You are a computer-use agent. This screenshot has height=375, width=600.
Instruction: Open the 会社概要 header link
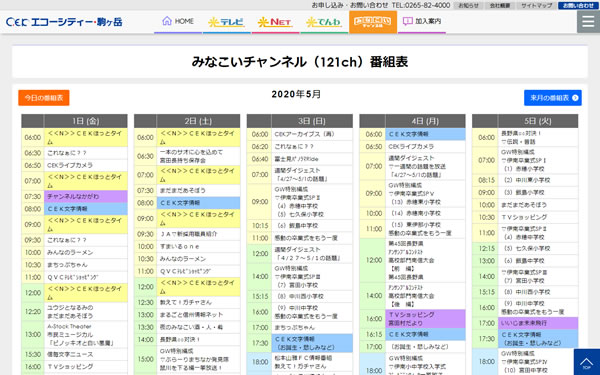500,5
